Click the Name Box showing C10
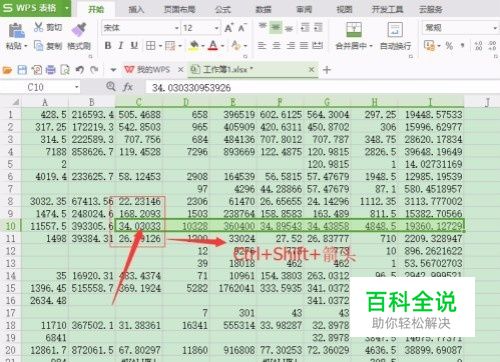This screenshot has height=362, width=500. pyautogui.click(x=40, y=88)
